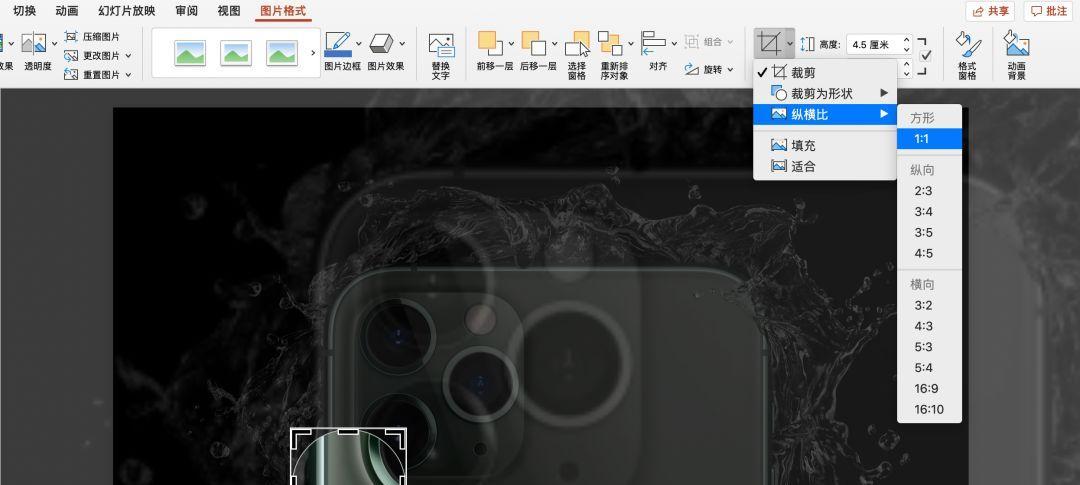The image size is (1080, 485).
Task: Select the 3:5 portrait ratio
Action: point(929,232)
